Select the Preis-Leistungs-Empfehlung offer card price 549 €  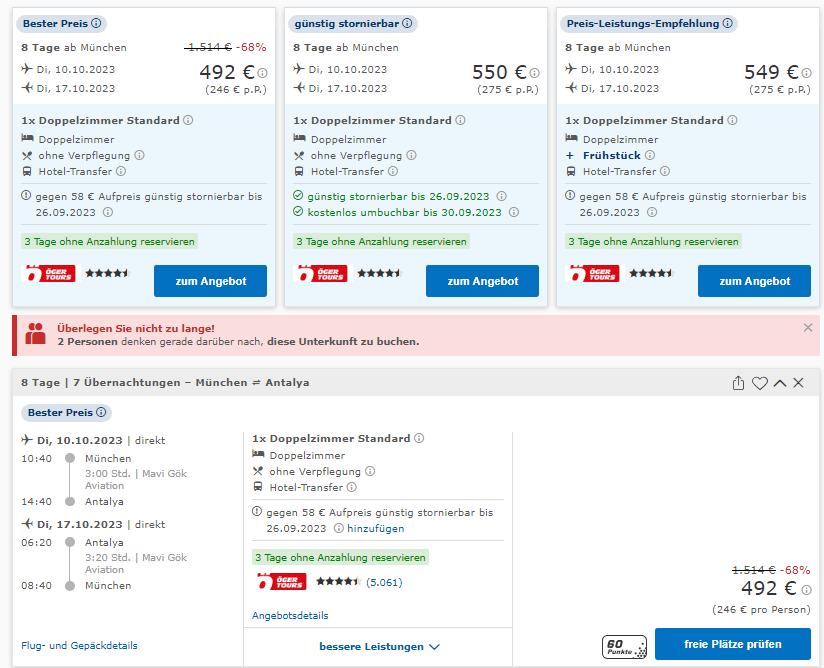coord(770,72)
